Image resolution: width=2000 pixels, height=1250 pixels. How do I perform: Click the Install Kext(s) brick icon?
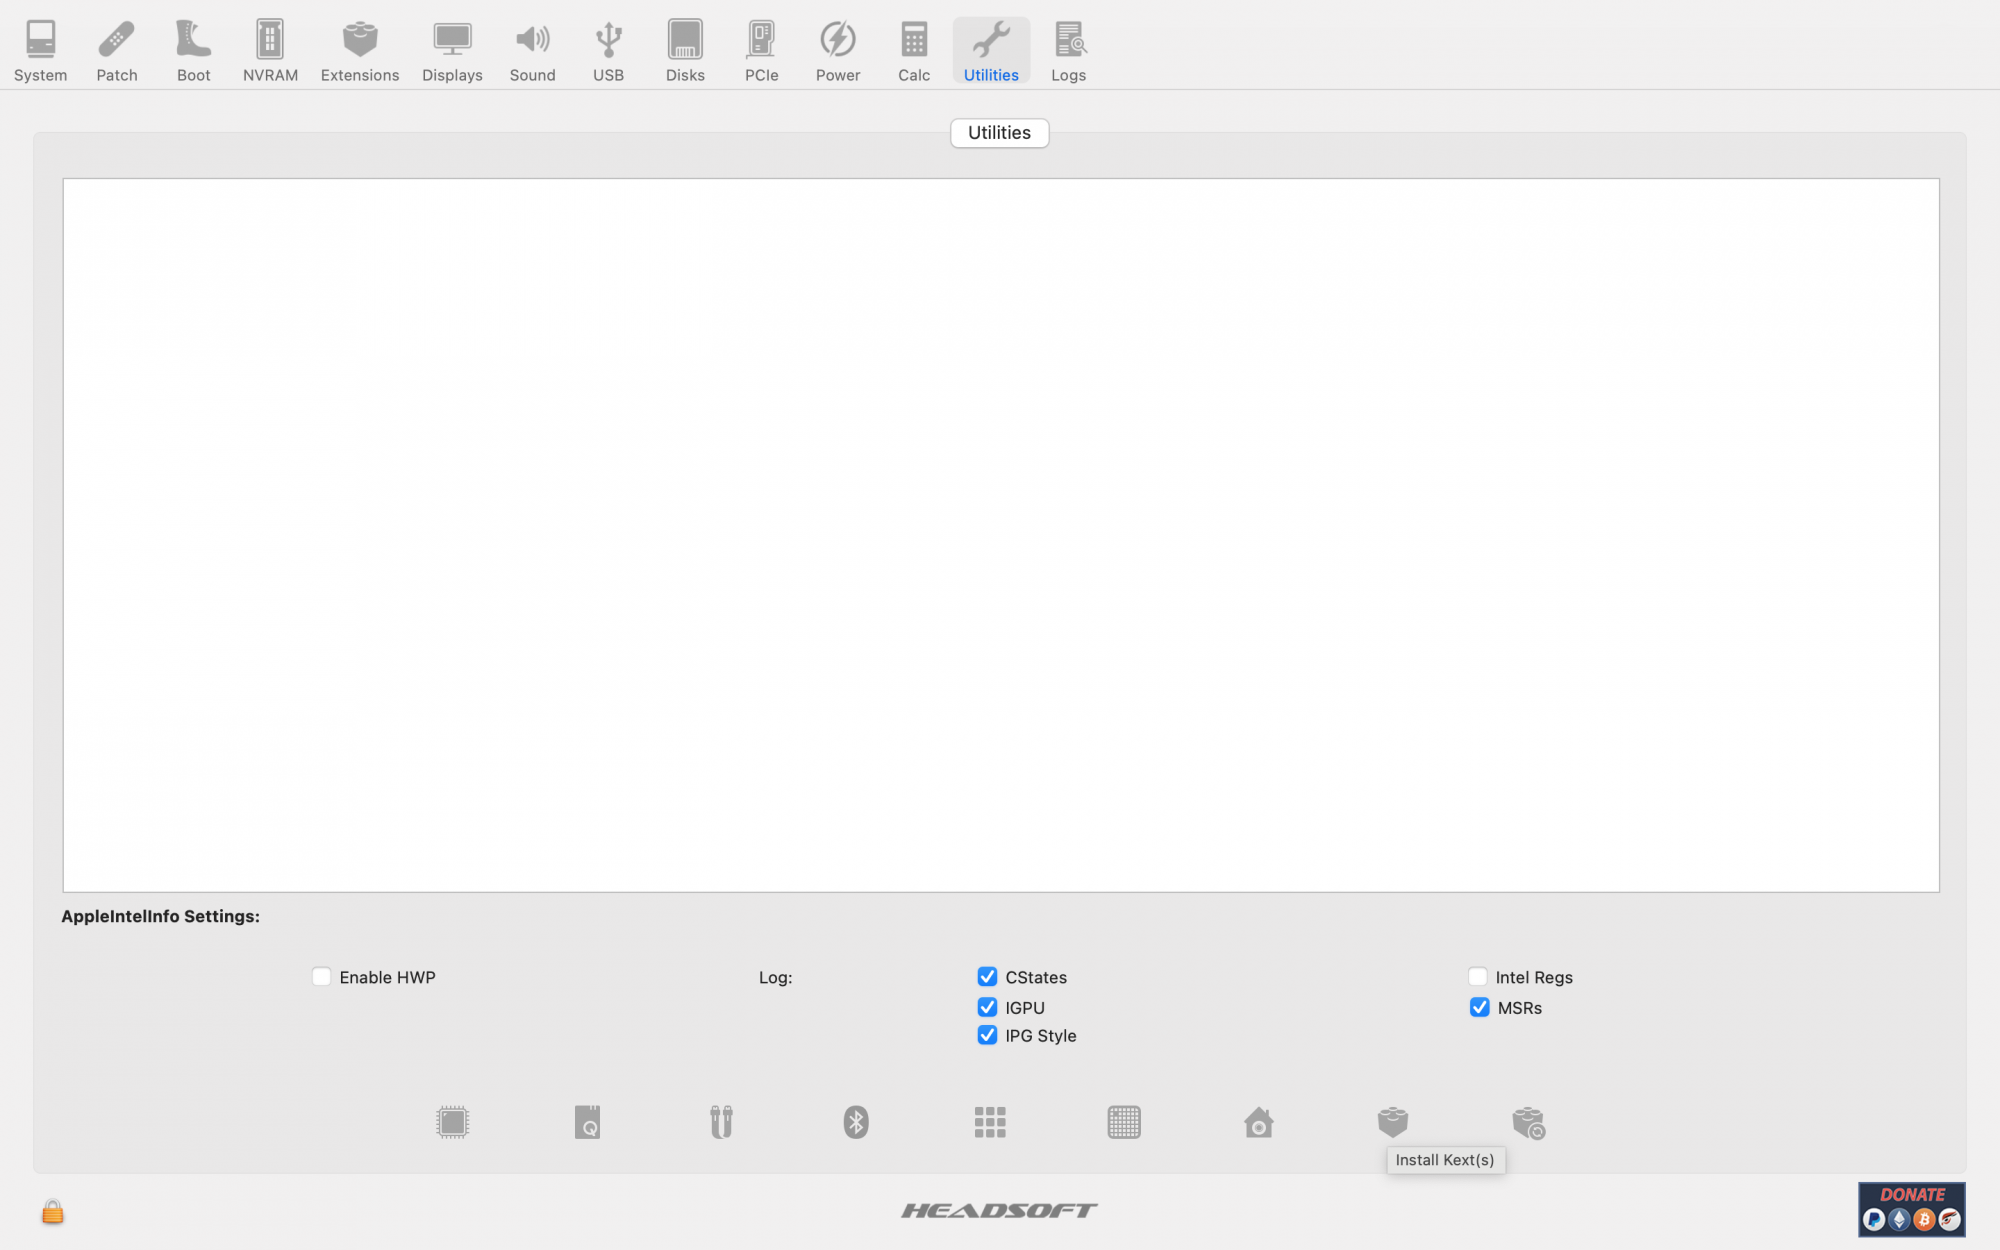[1392, 1122]
